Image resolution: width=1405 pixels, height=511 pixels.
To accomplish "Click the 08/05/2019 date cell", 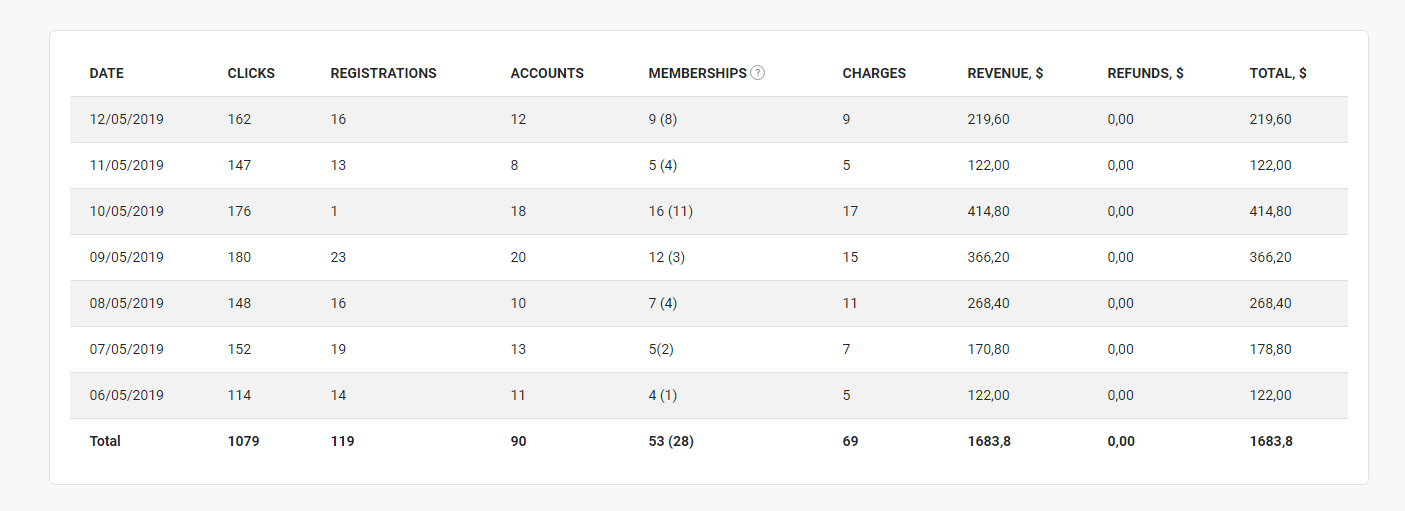I will (x=127, y=303).
